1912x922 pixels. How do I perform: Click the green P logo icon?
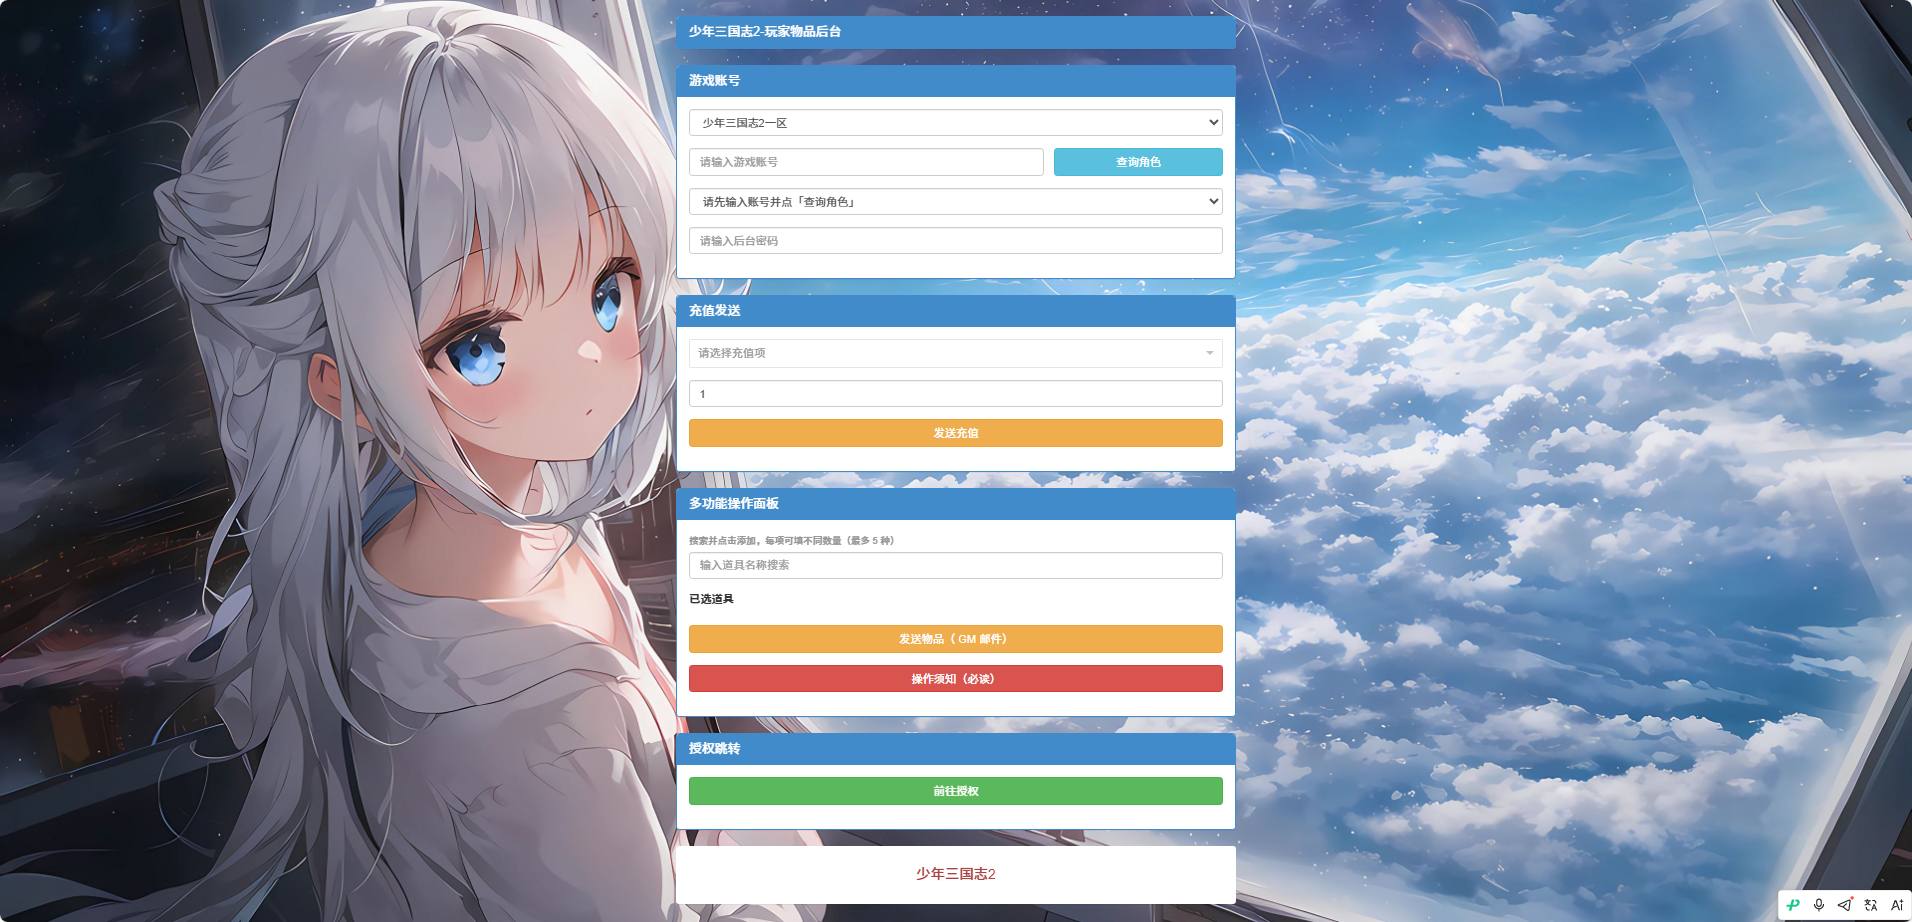(1793, 905)
